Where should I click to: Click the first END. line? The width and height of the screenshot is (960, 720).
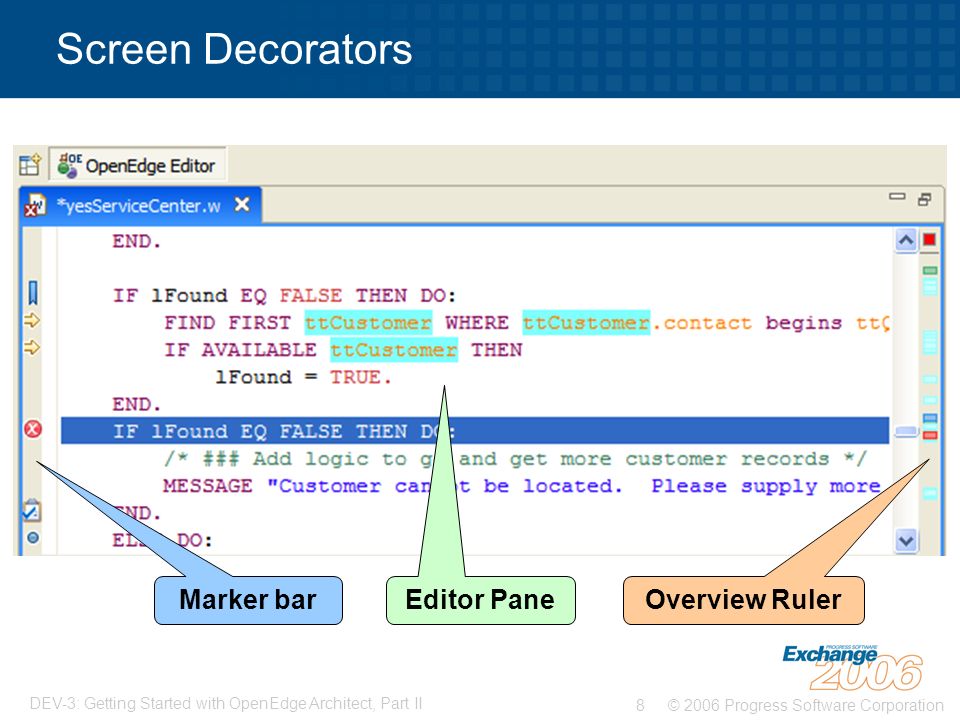pos(137,241)
